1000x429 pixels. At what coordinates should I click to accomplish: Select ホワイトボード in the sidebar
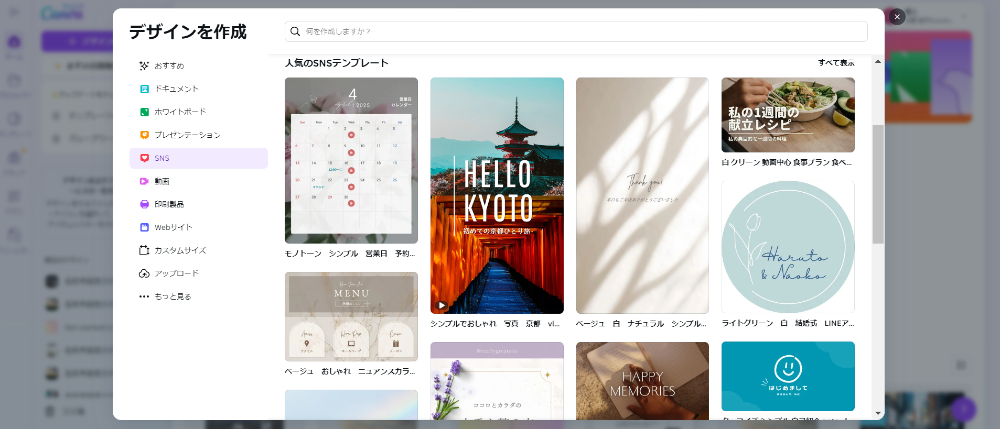[x=198, y=112]
